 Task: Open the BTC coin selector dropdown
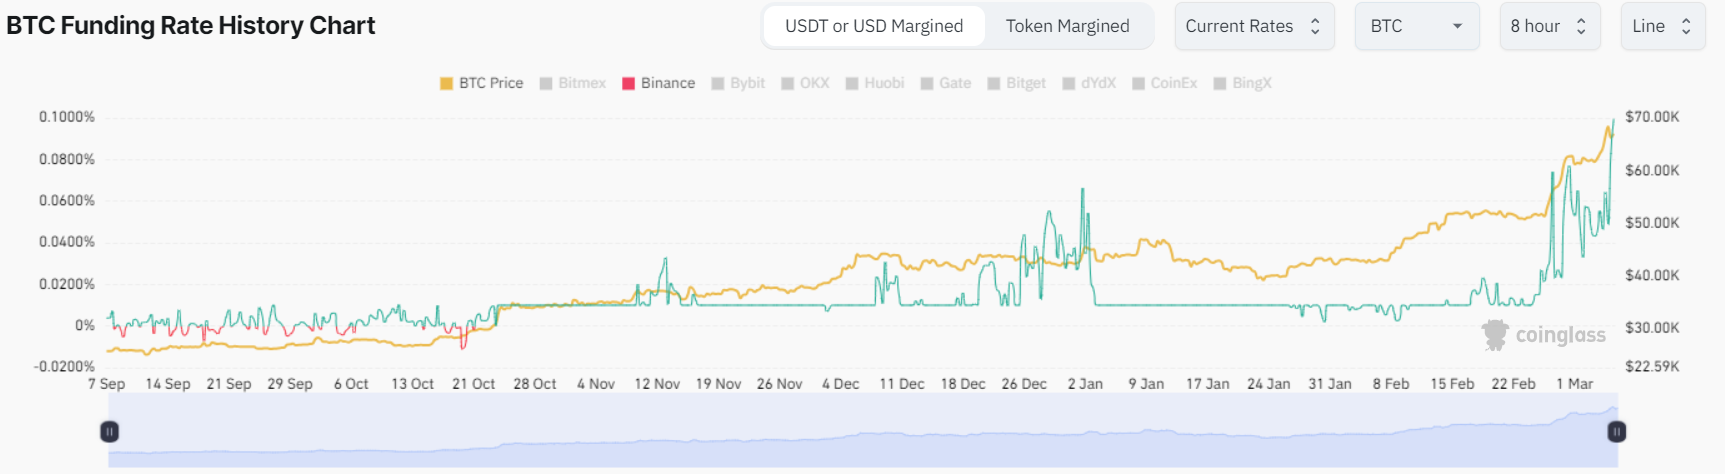coord(1416,26)
